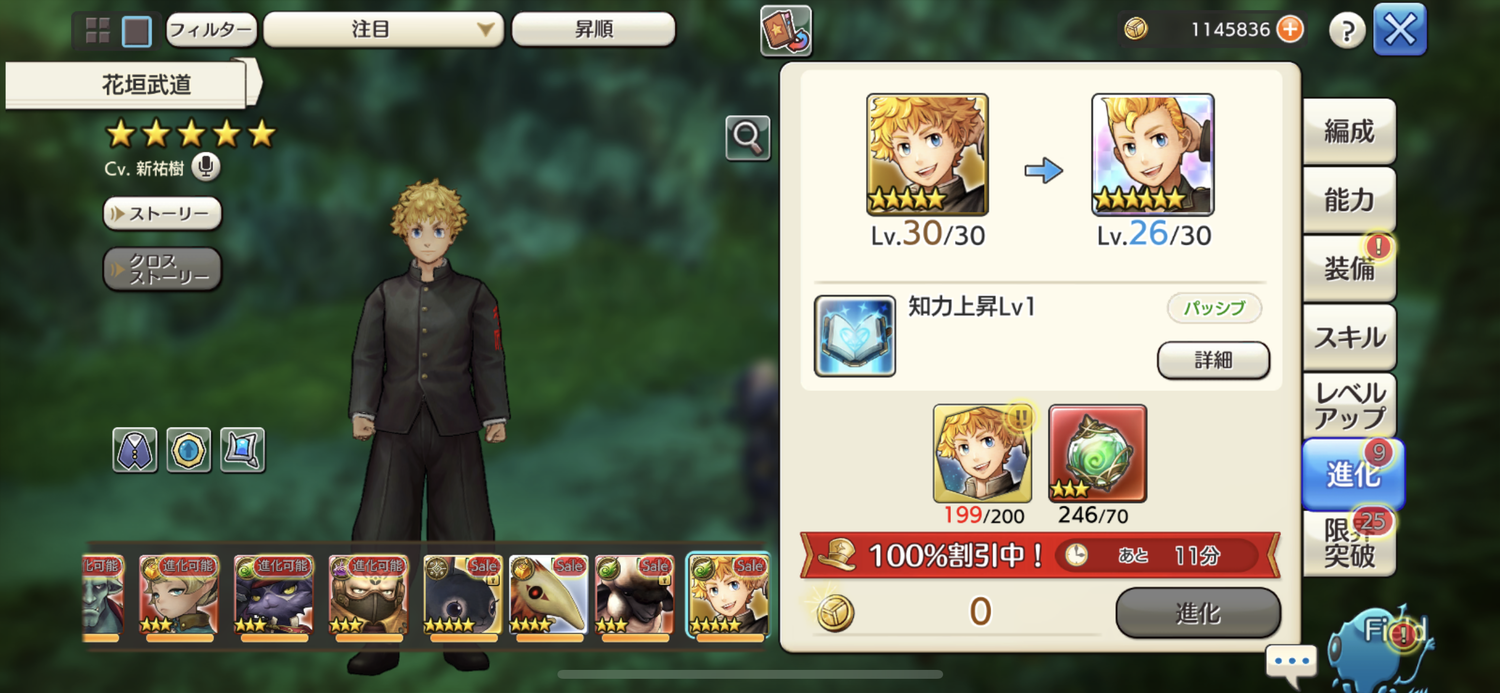Open help question mark icon
This screenshot has height=693, width=1500.
(1347, 31)
